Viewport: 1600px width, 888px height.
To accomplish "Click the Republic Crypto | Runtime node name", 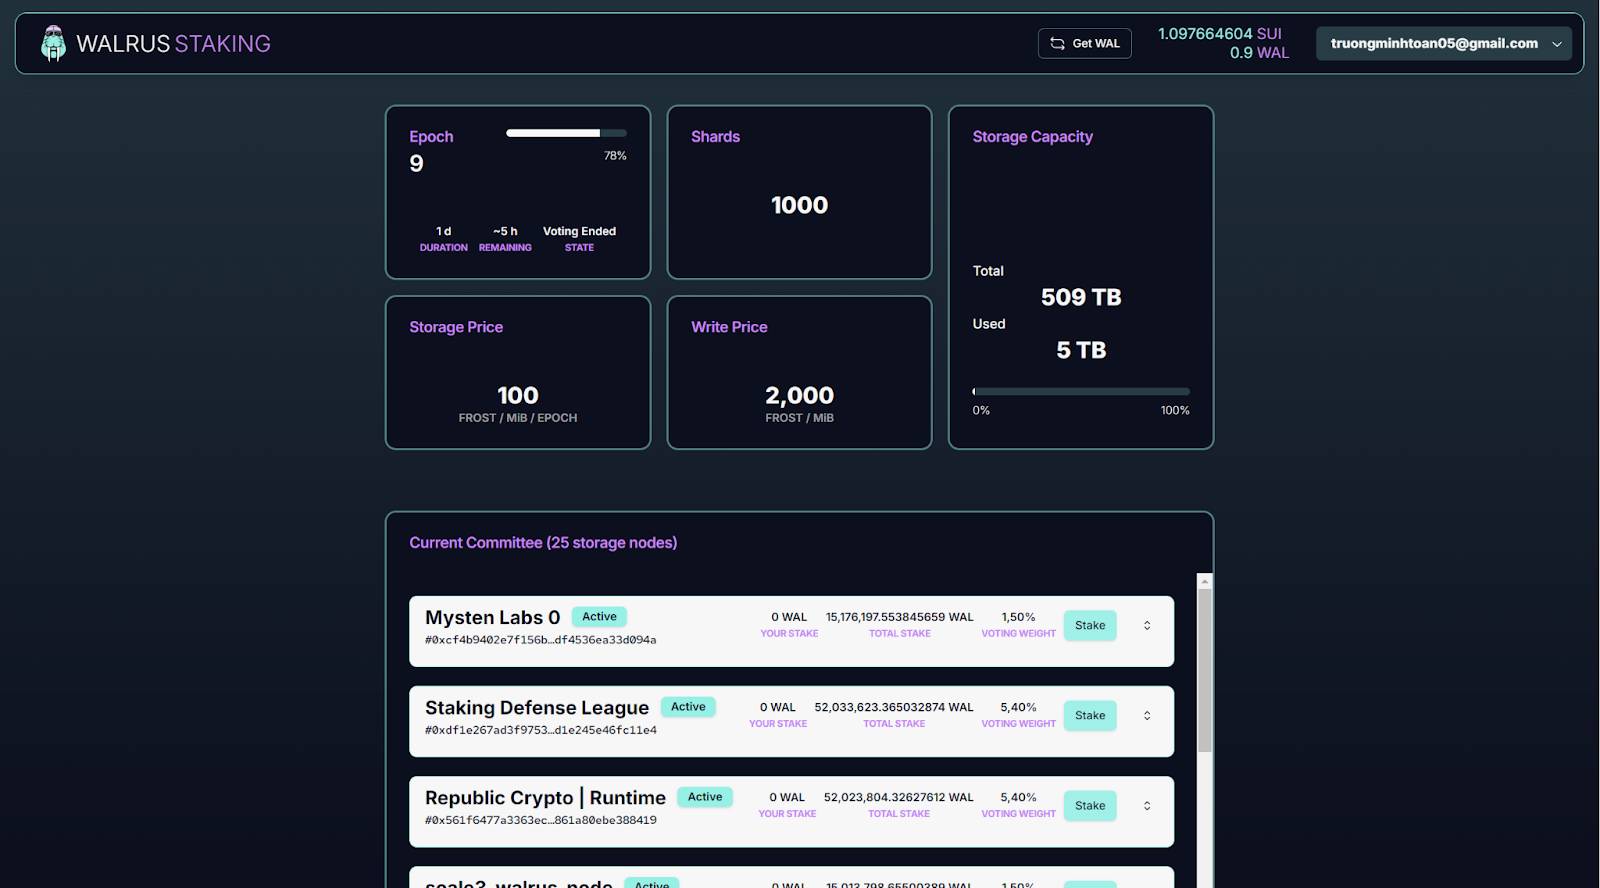I will pyautogui.click(x=545, y=798).
